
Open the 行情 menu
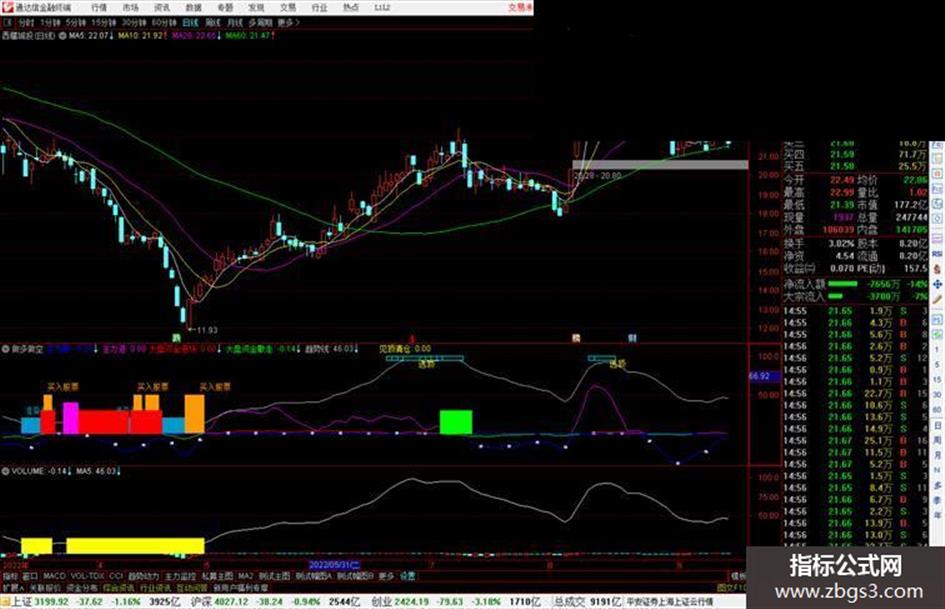(x=99, y=7)
